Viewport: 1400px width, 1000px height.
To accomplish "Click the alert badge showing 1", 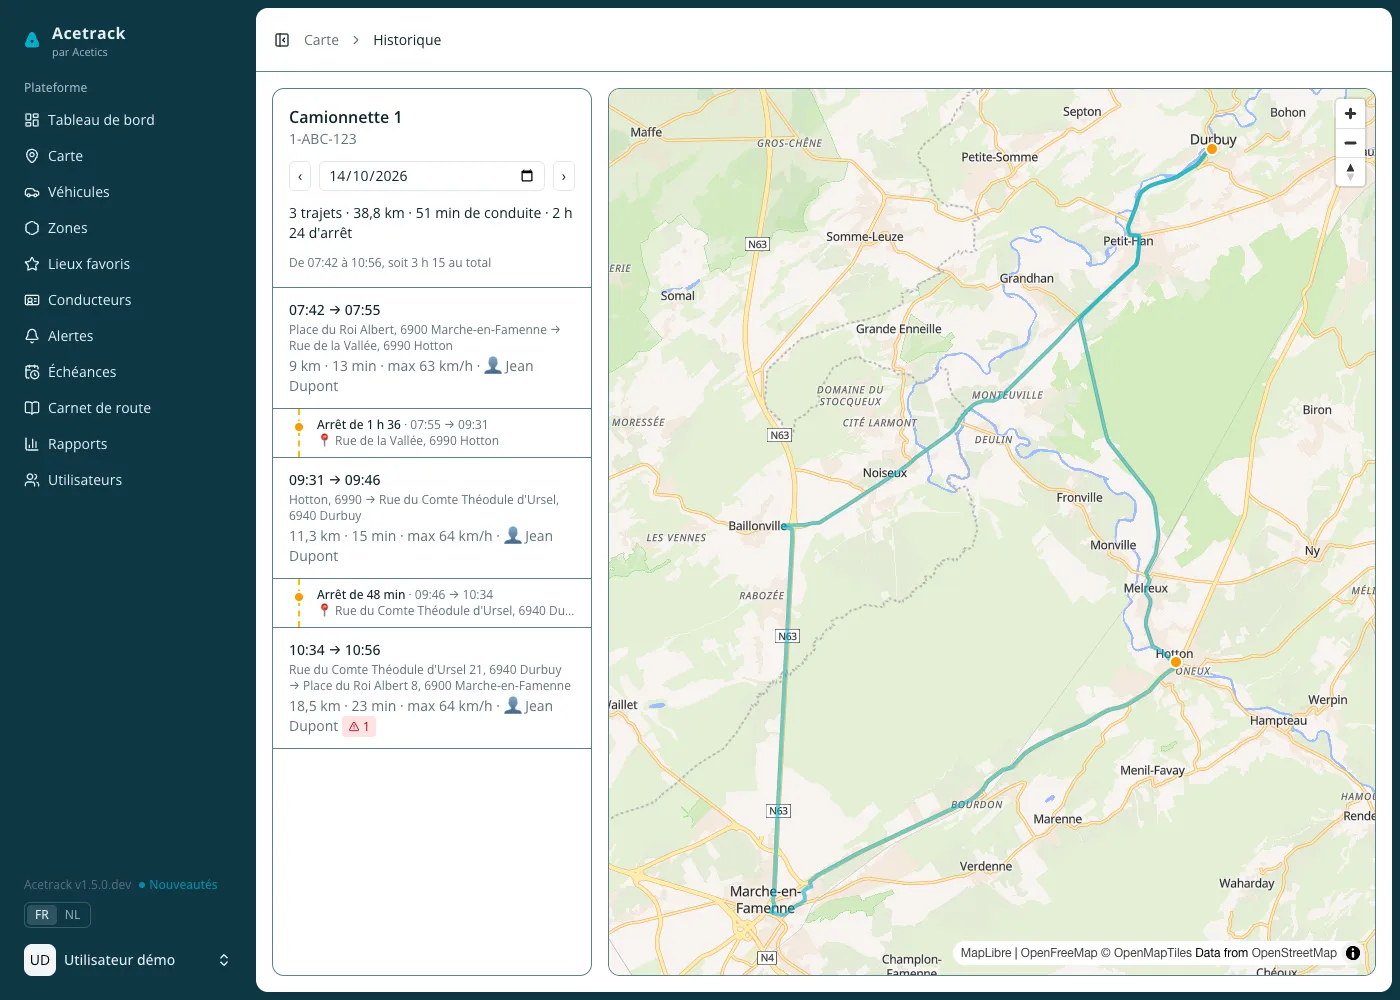I will tap(359, 727).
